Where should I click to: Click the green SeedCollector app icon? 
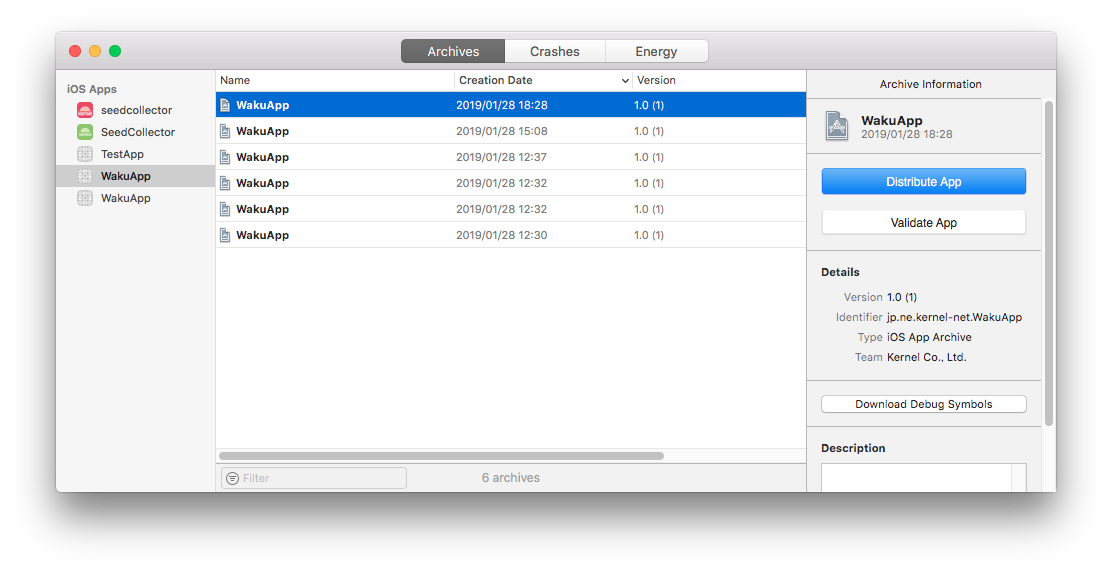coord(85,132)
